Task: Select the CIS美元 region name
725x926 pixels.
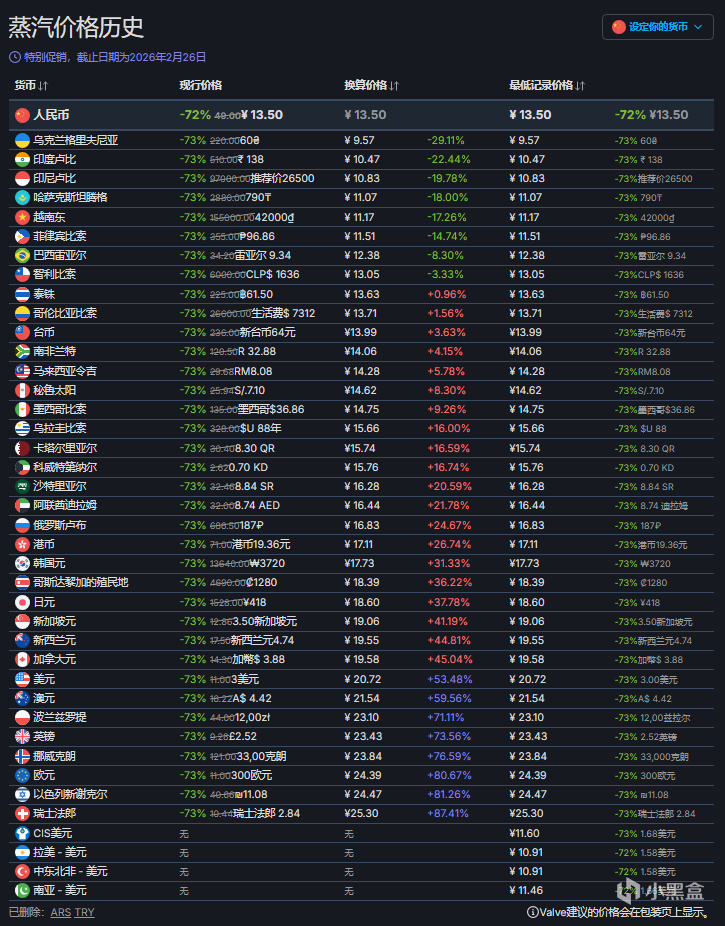Action: tap(53, 833)
